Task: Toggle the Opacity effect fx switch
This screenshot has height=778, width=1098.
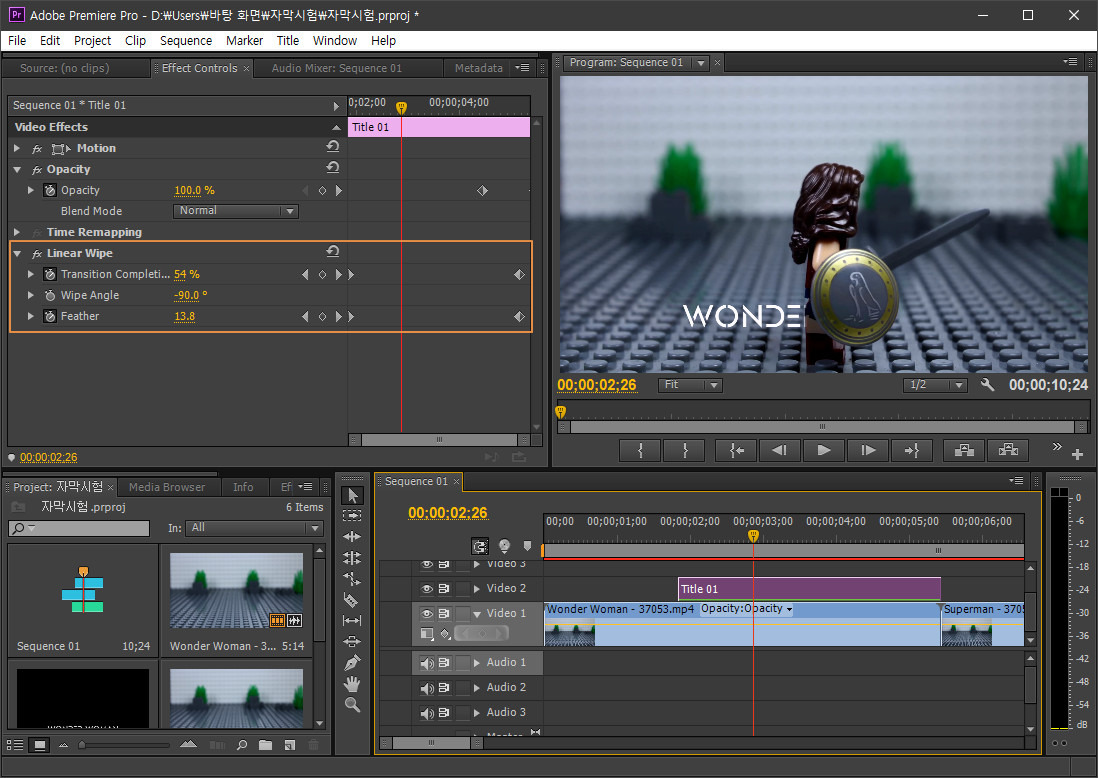Action: [37, 169]
